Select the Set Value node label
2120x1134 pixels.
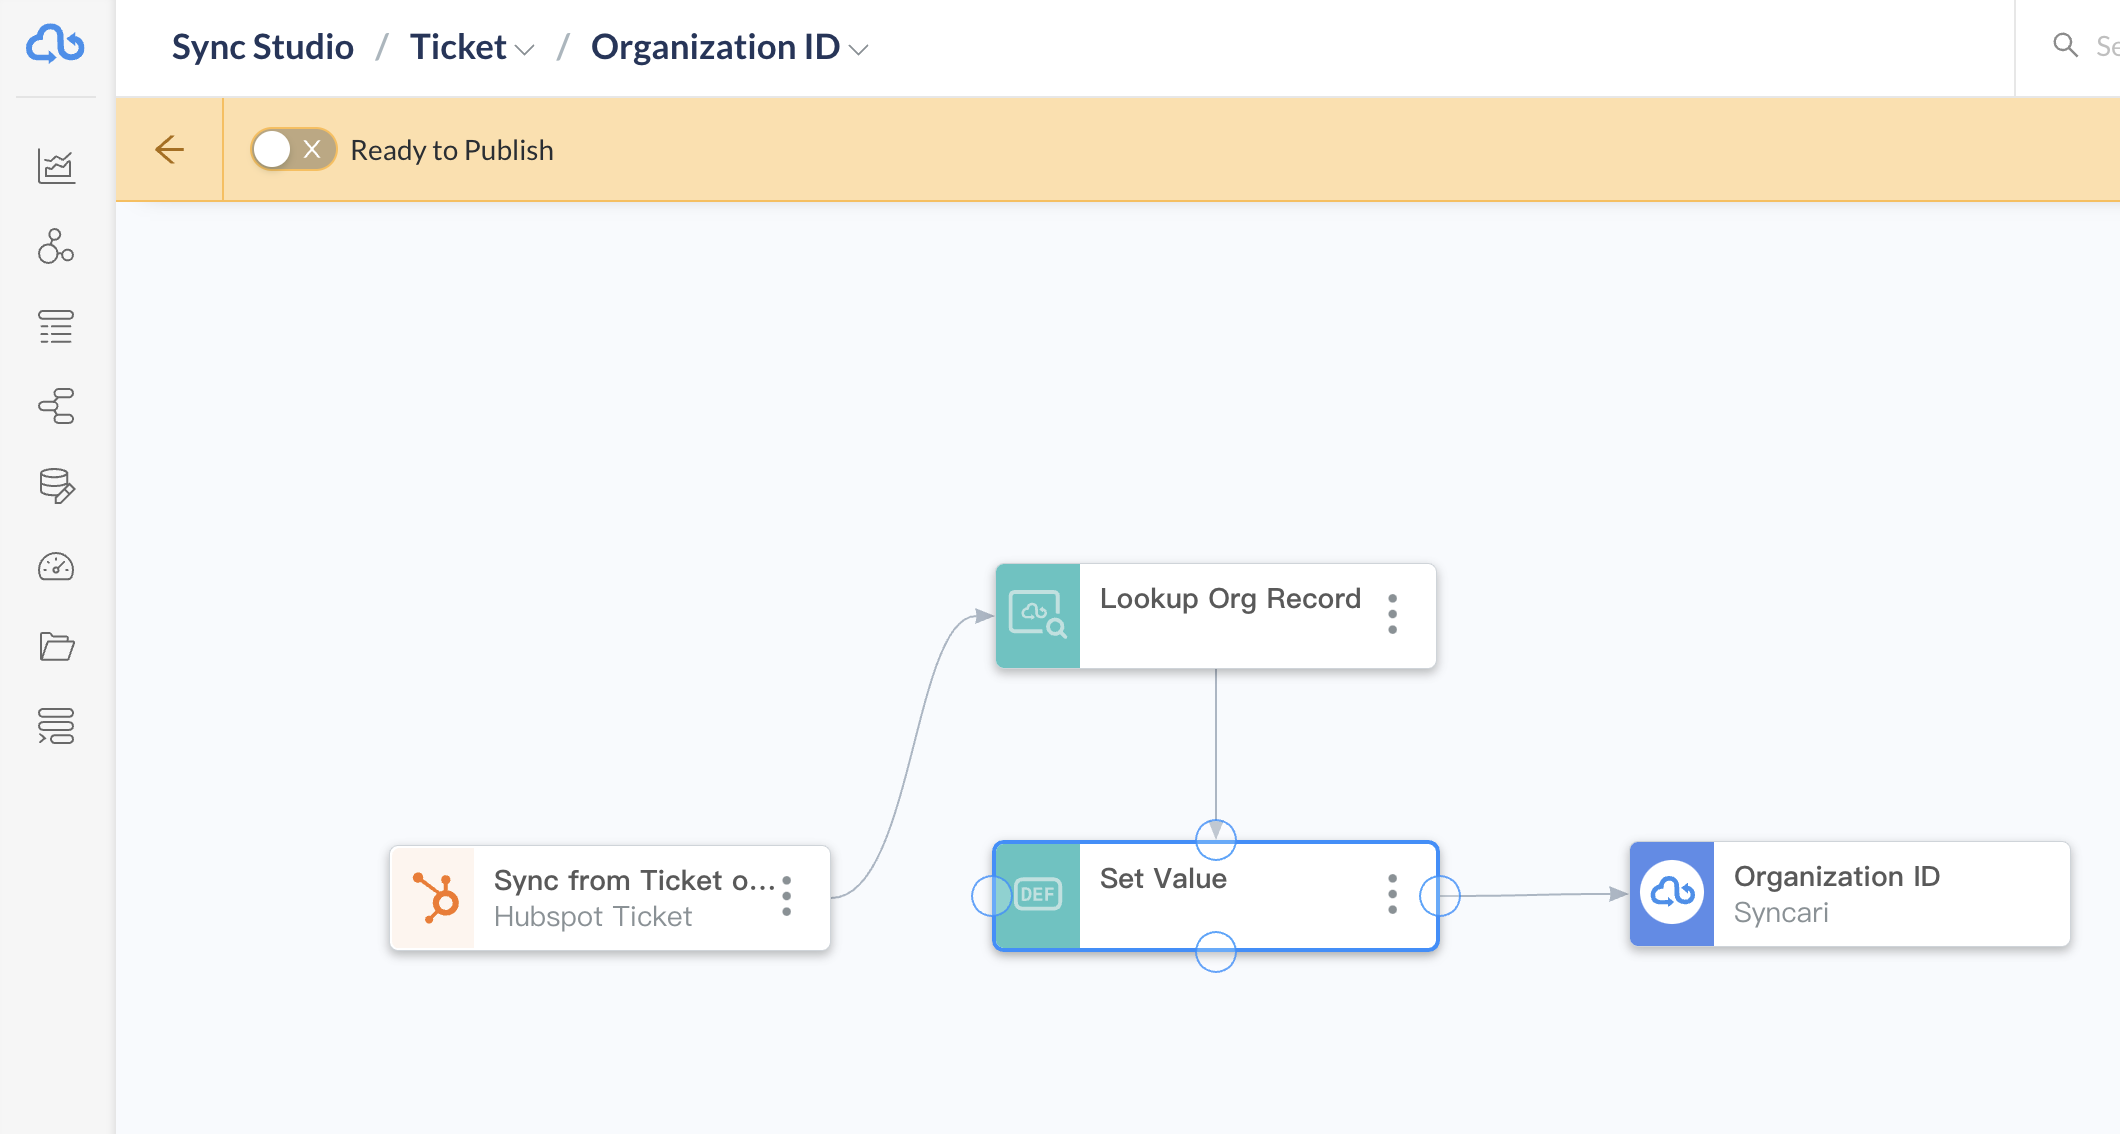(x=1163, y=878)
